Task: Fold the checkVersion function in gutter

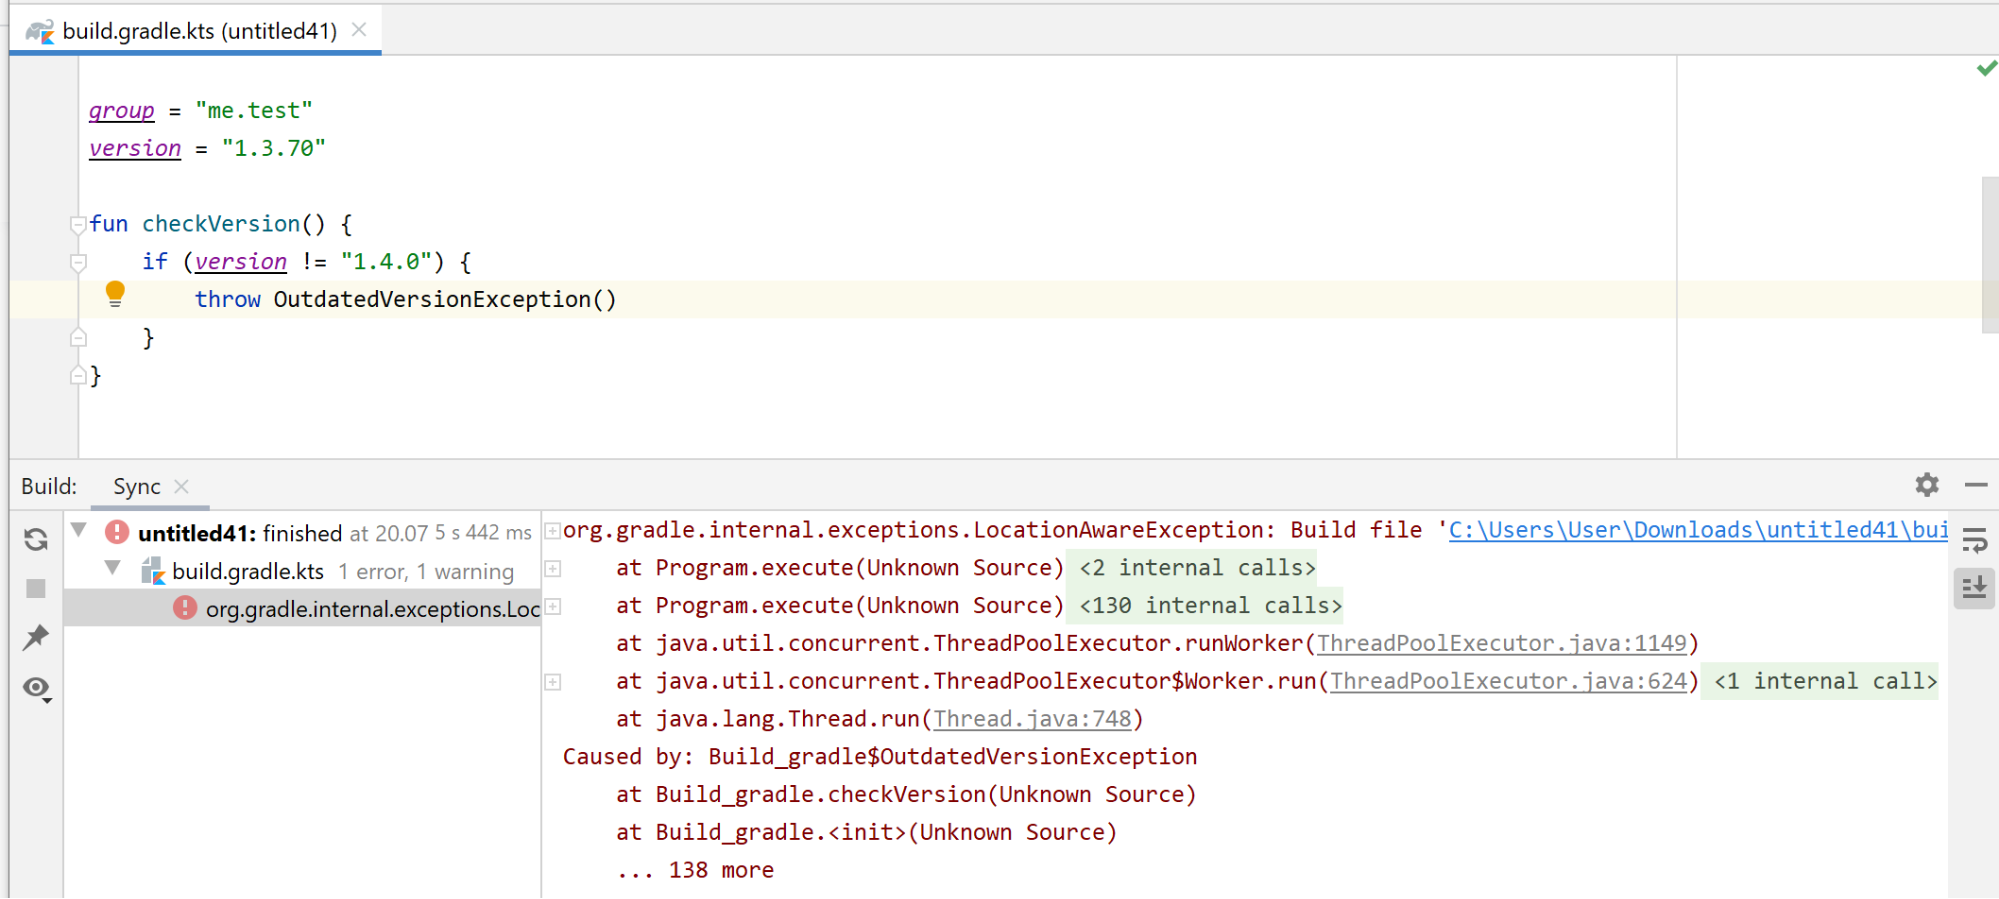Action: tap(78, 224)
